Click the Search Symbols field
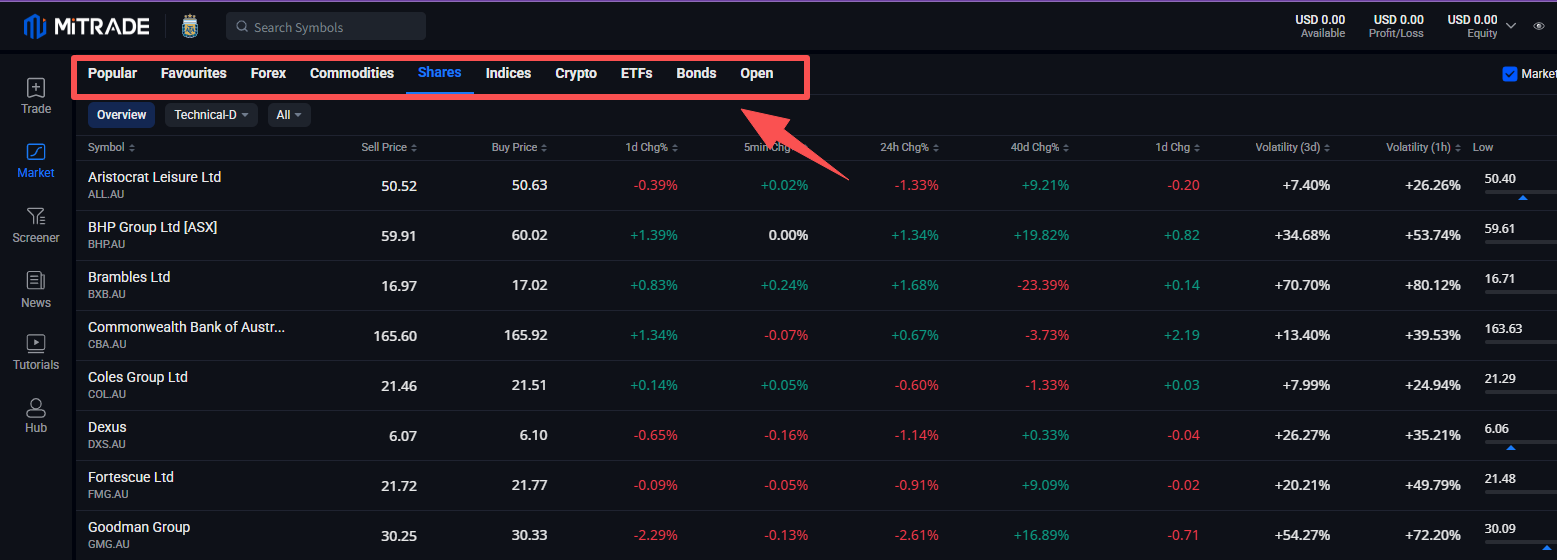1557x560 pixels. (326, 26)
